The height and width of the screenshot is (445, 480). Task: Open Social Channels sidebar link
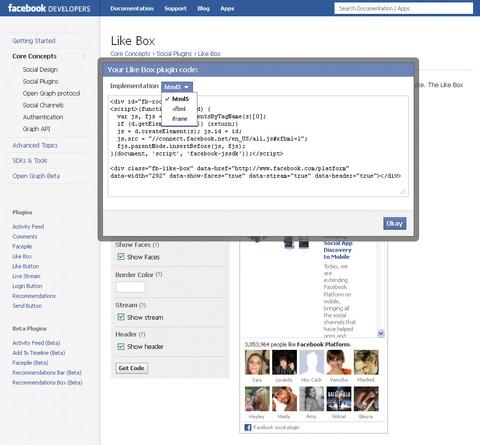43,105
